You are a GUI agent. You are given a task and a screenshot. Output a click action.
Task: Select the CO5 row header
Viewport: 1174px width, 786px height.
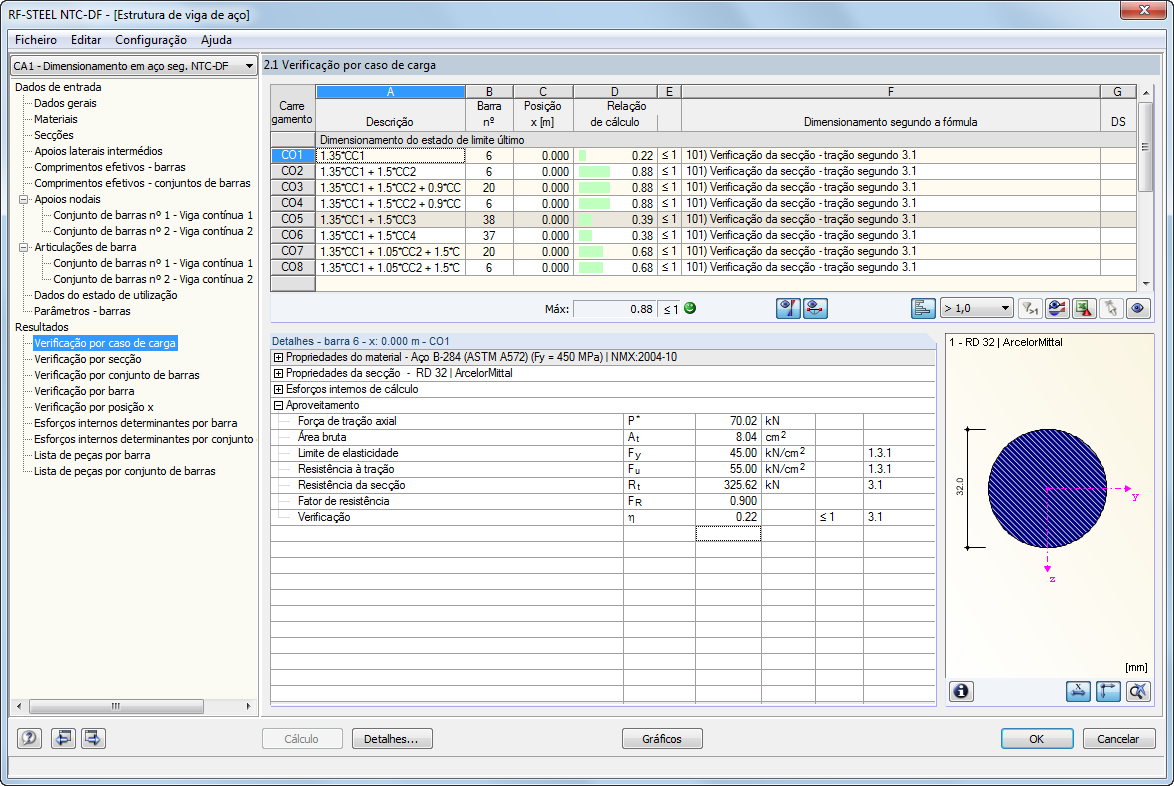click(293, 219)
